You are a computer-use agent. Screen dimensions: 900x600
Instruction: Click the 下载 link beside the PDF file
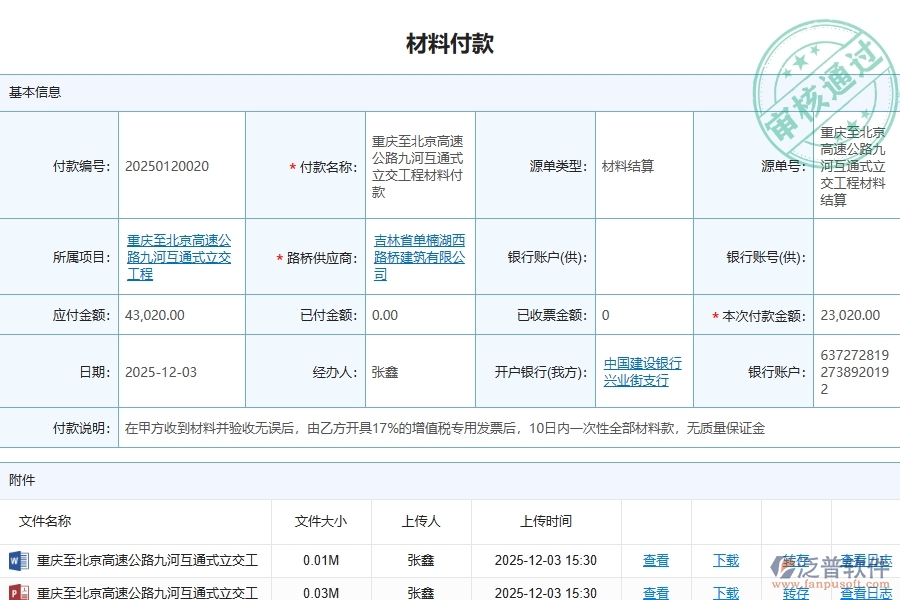pos(725,592)
